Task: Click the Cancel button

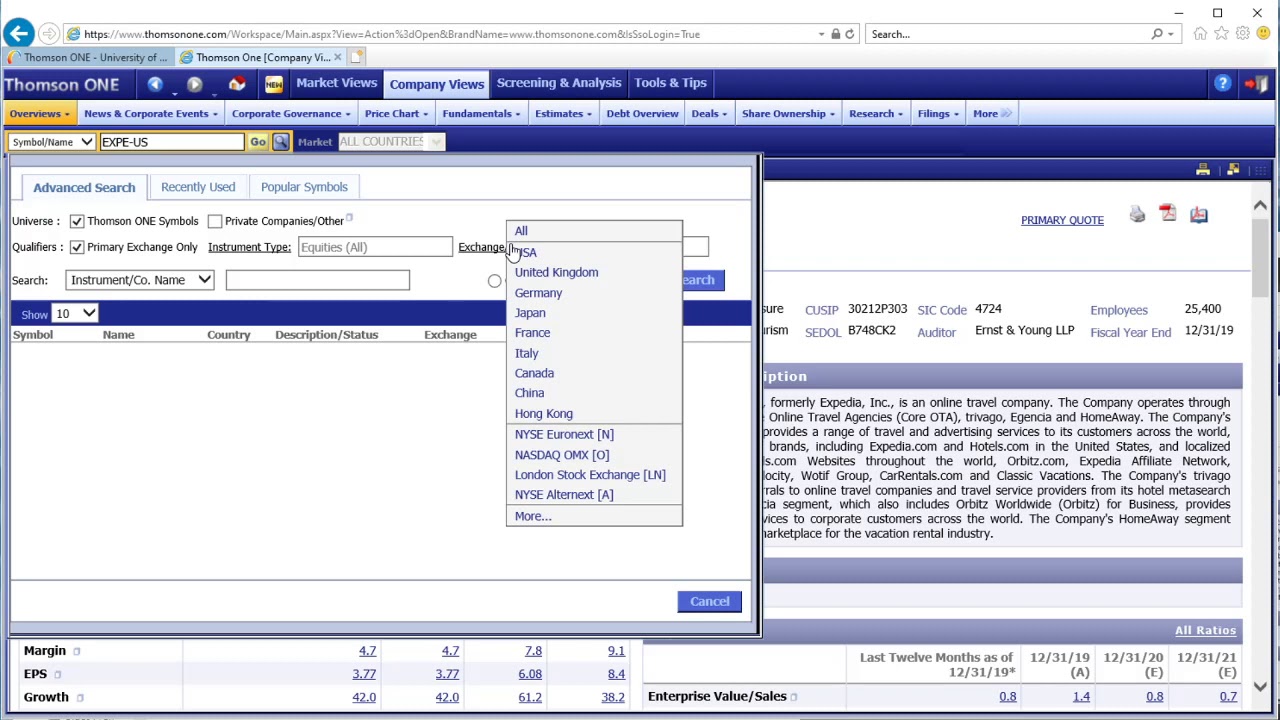Action: [710, 601]
